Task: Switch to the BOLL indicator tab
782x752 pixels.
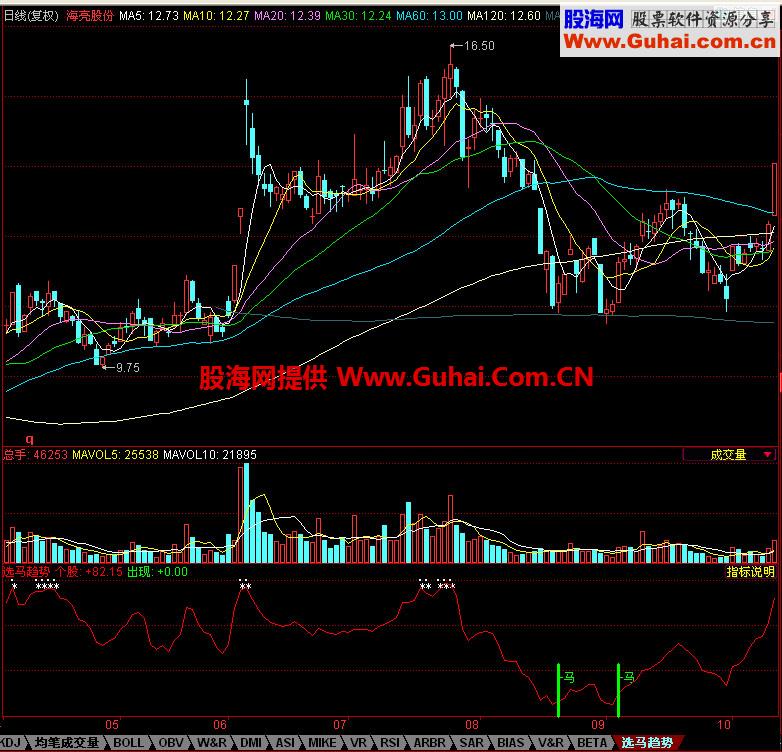Action: 128,742
